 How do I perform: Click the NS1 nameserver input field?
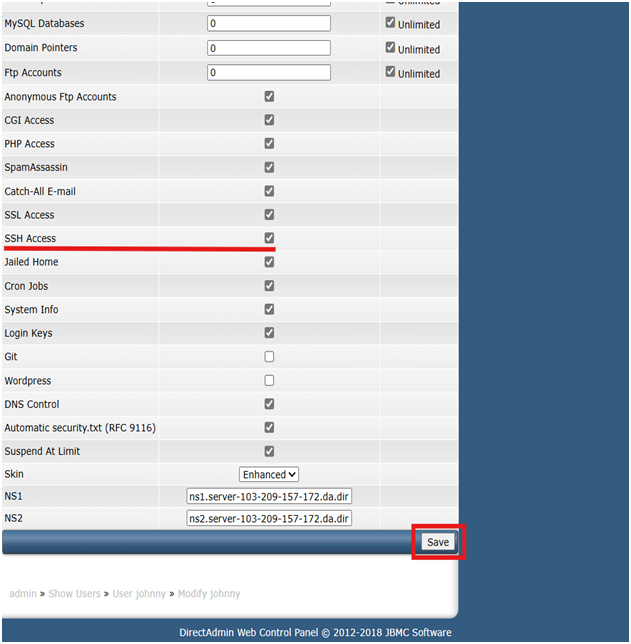click(269, 497)
